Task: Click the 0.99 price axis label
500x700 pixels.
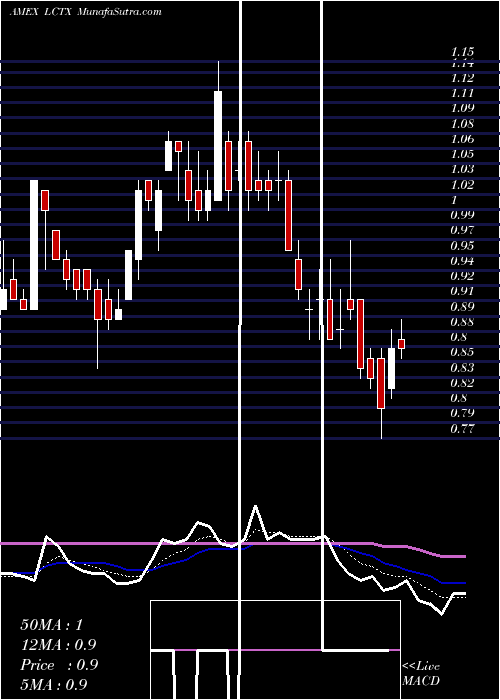Action: click(462, 215)
